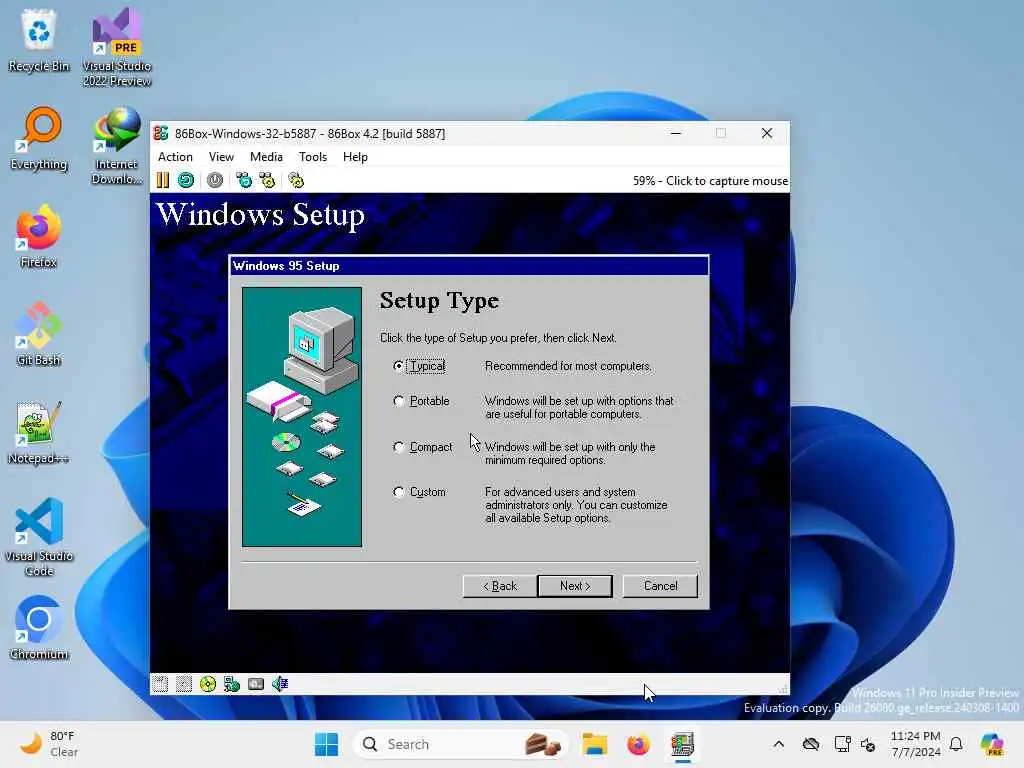This screenshot has height=768, width=1024.
Task: Click the display network tray icon
Action: [x=842, y=744]
